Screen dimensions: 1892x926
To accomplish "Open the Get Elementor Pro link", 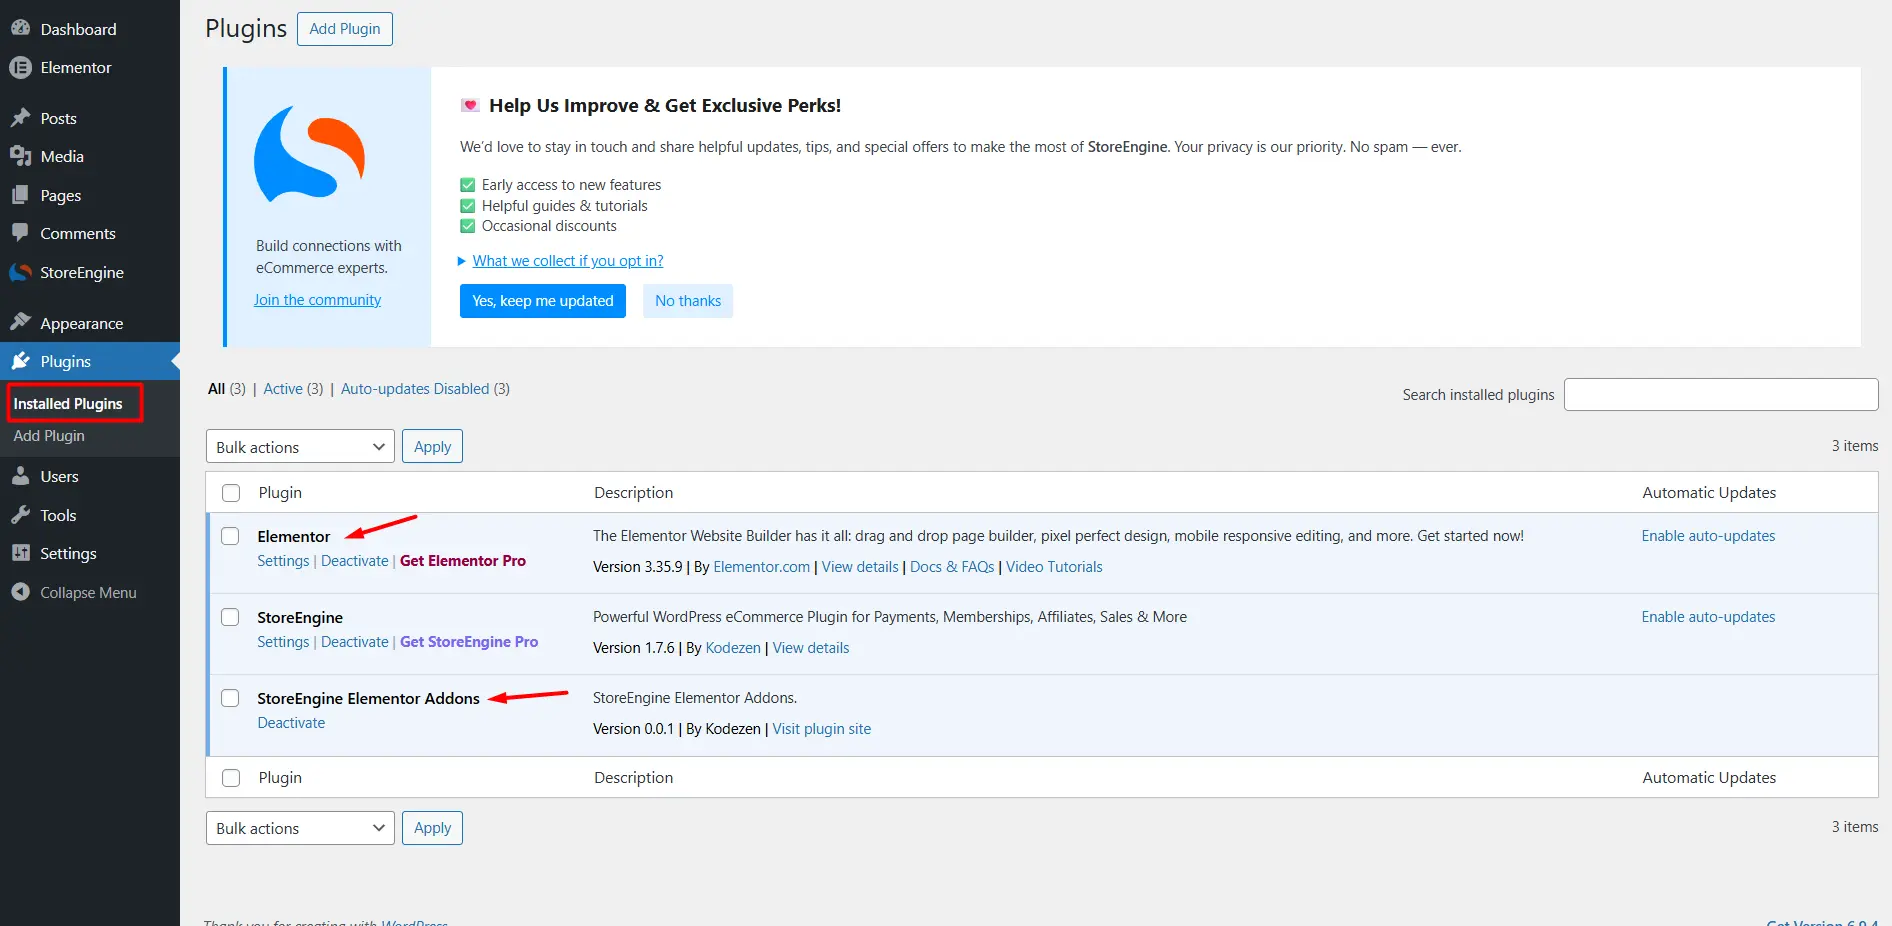I will pyautogui.click(x=462, y=561).
